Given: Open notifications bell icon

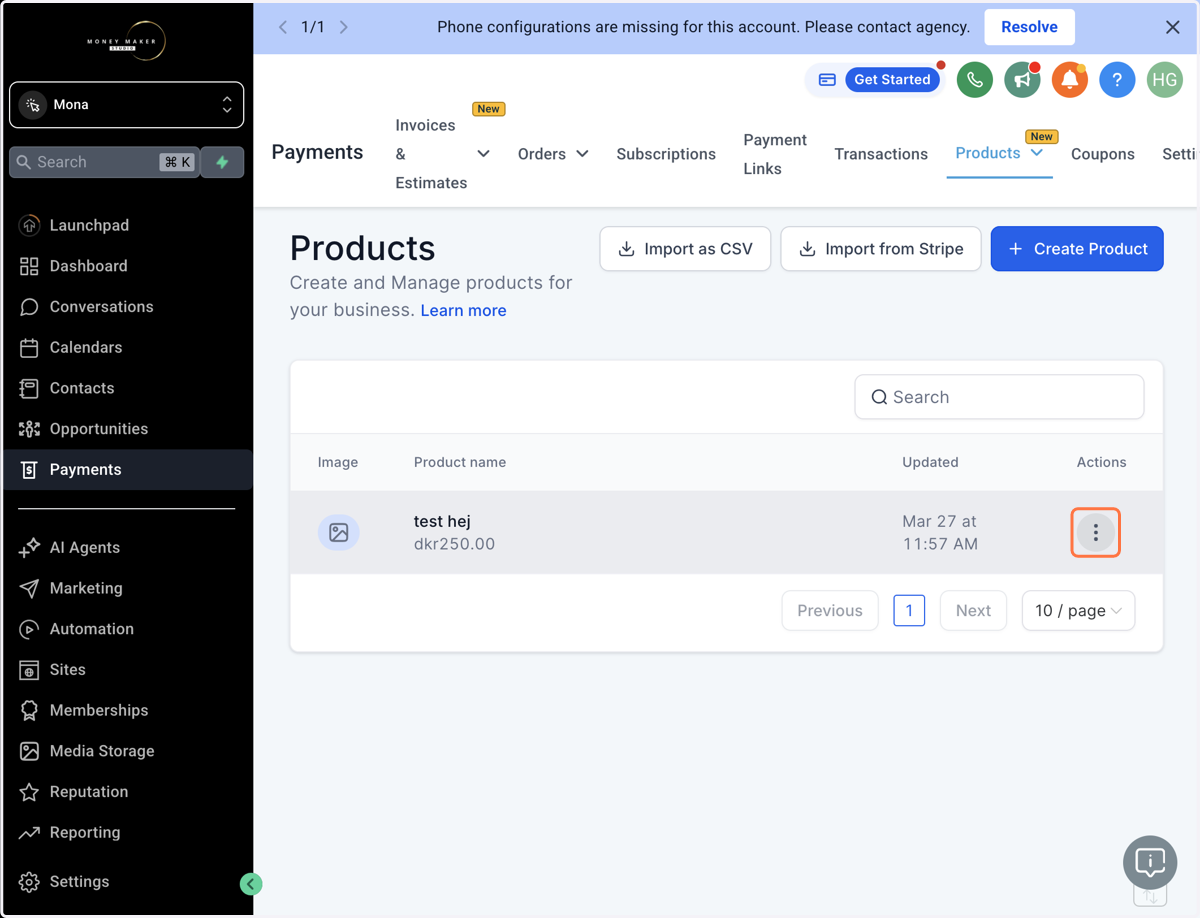Looking at the screenshot, I should 1069,80.
